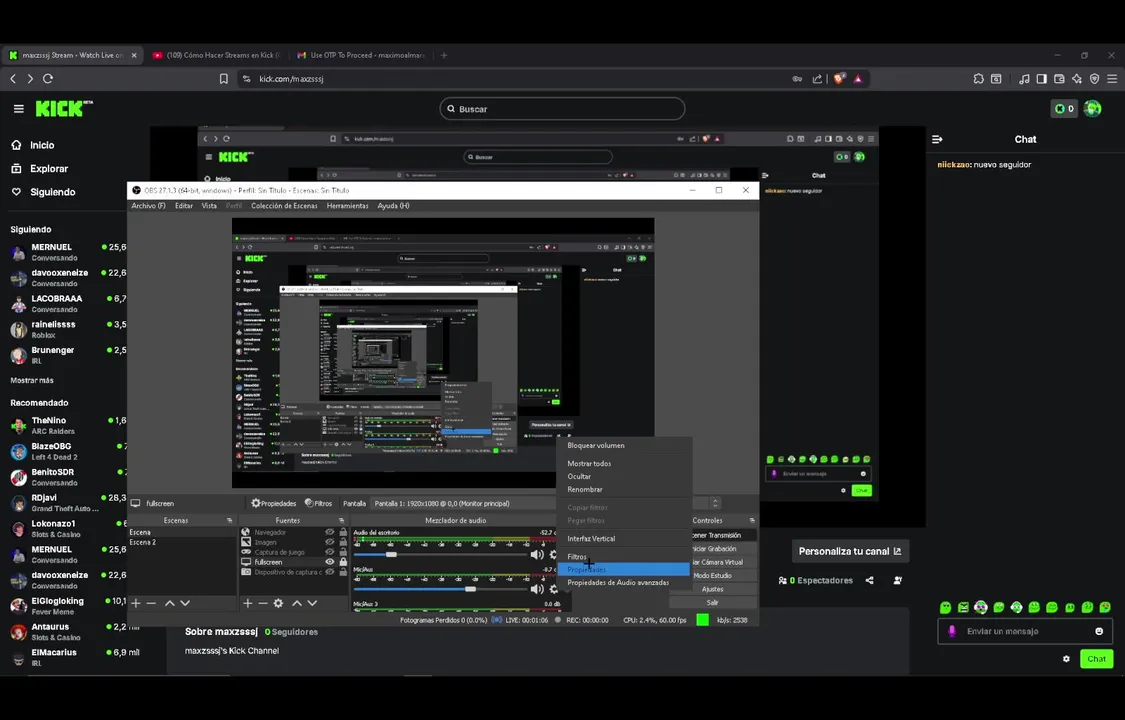Reload the page with the browser refresh icon
Viewport: 1125px width, 720px height.
[48, 79]
